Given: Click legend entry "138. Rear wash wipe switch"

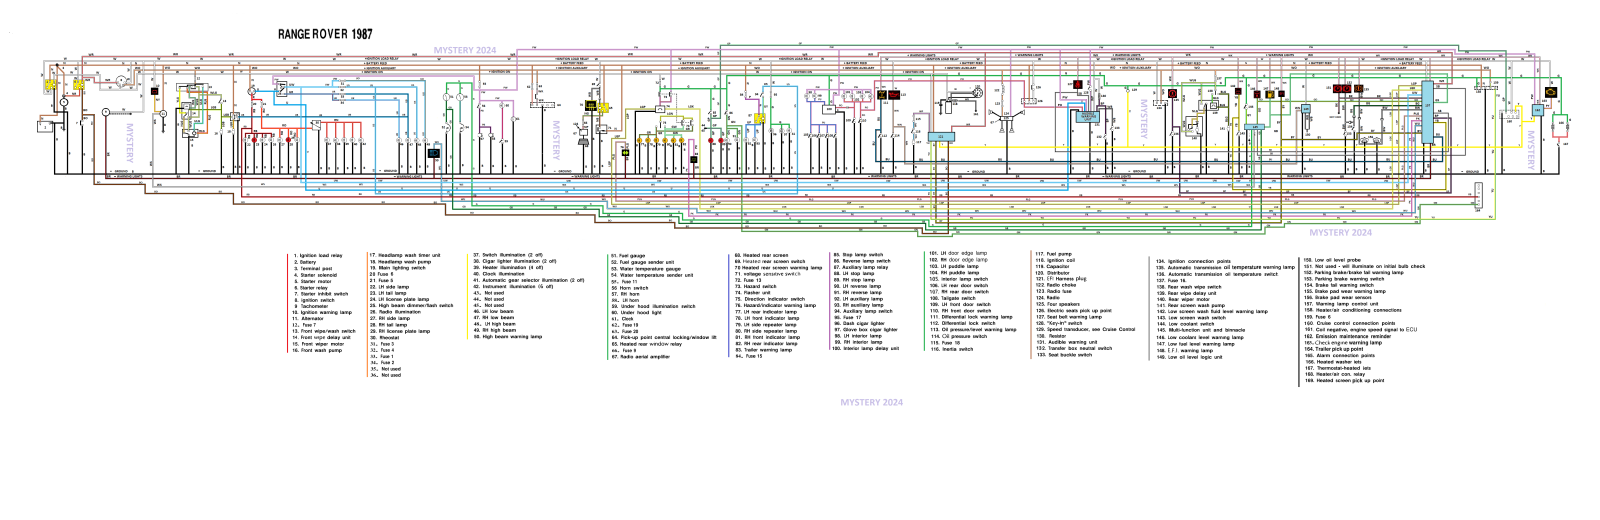Looking at the screenshot, I should (x=1190, y=287).
